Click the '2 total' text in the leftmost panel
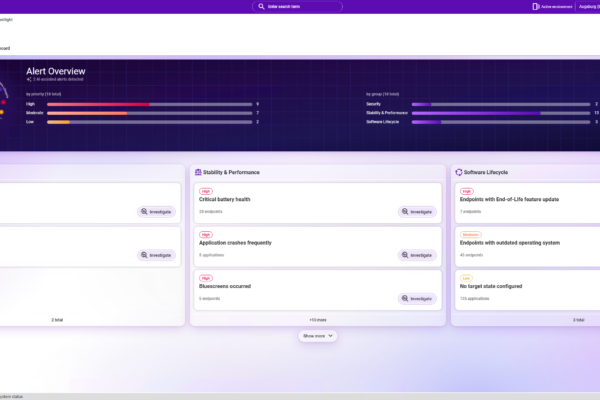This screenshot has height=400, width=600. coord(57,320)
